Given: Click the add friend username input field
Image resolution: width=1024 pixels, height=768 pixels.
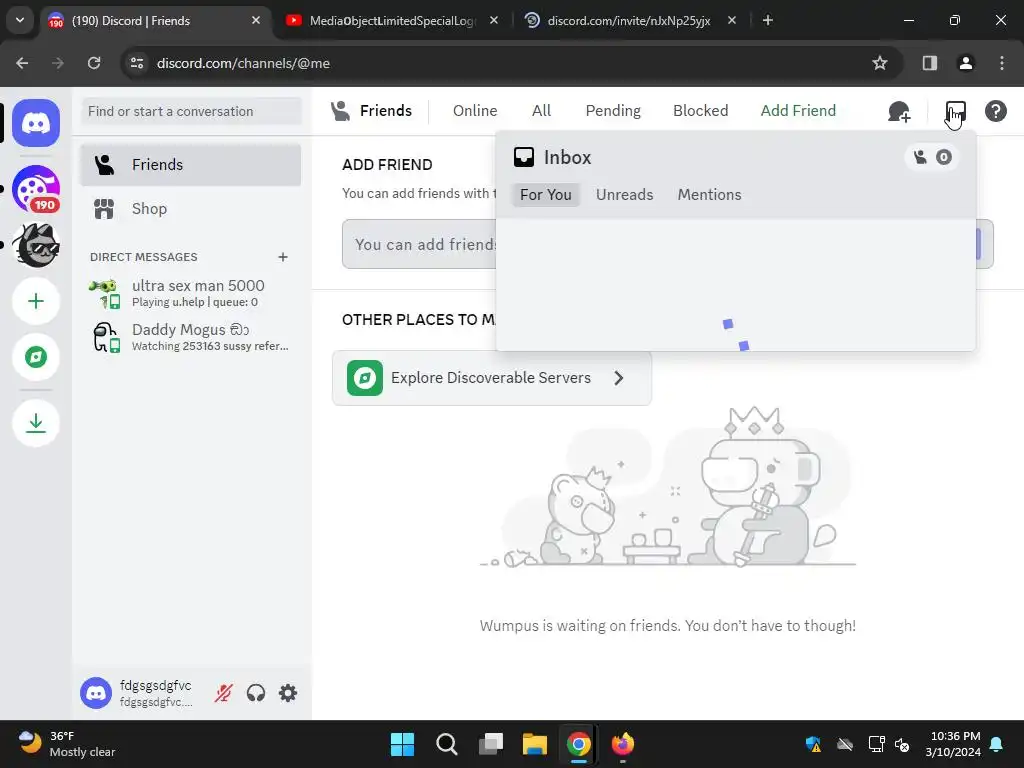Looking at the screenshot, I should click(419, 244).
